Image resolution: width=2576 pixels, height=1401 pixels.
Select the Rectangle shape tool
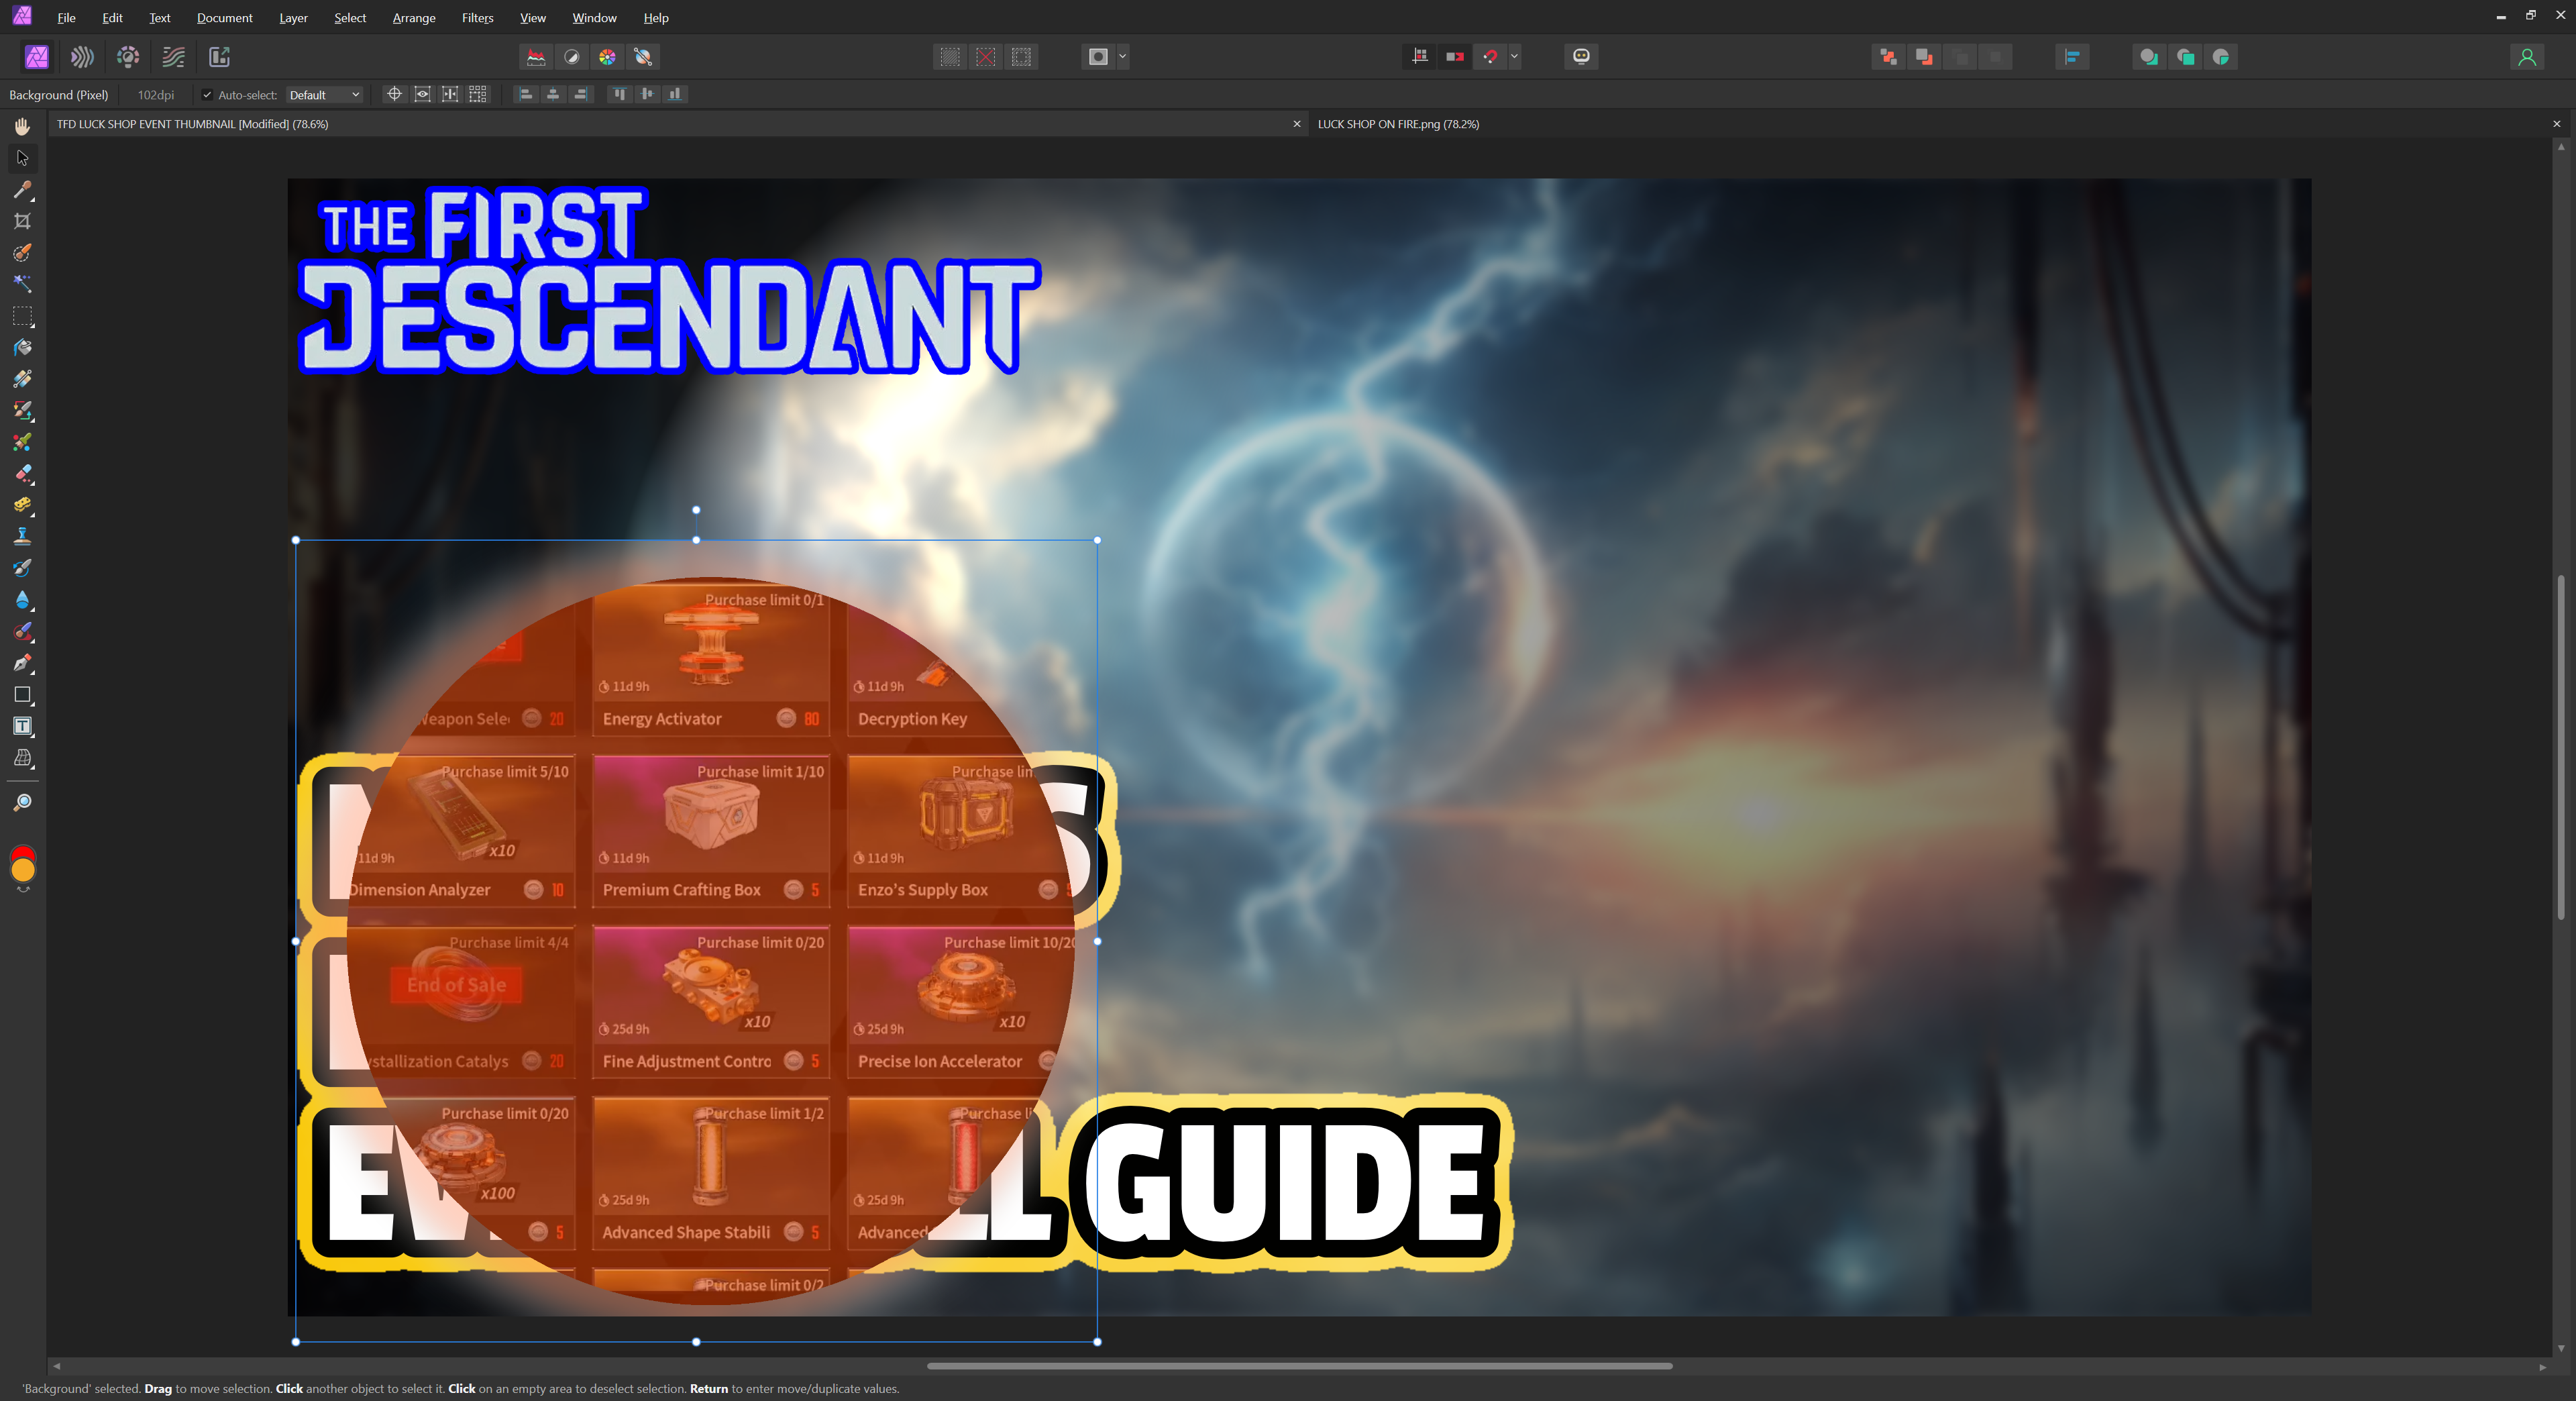click(22, 695)
